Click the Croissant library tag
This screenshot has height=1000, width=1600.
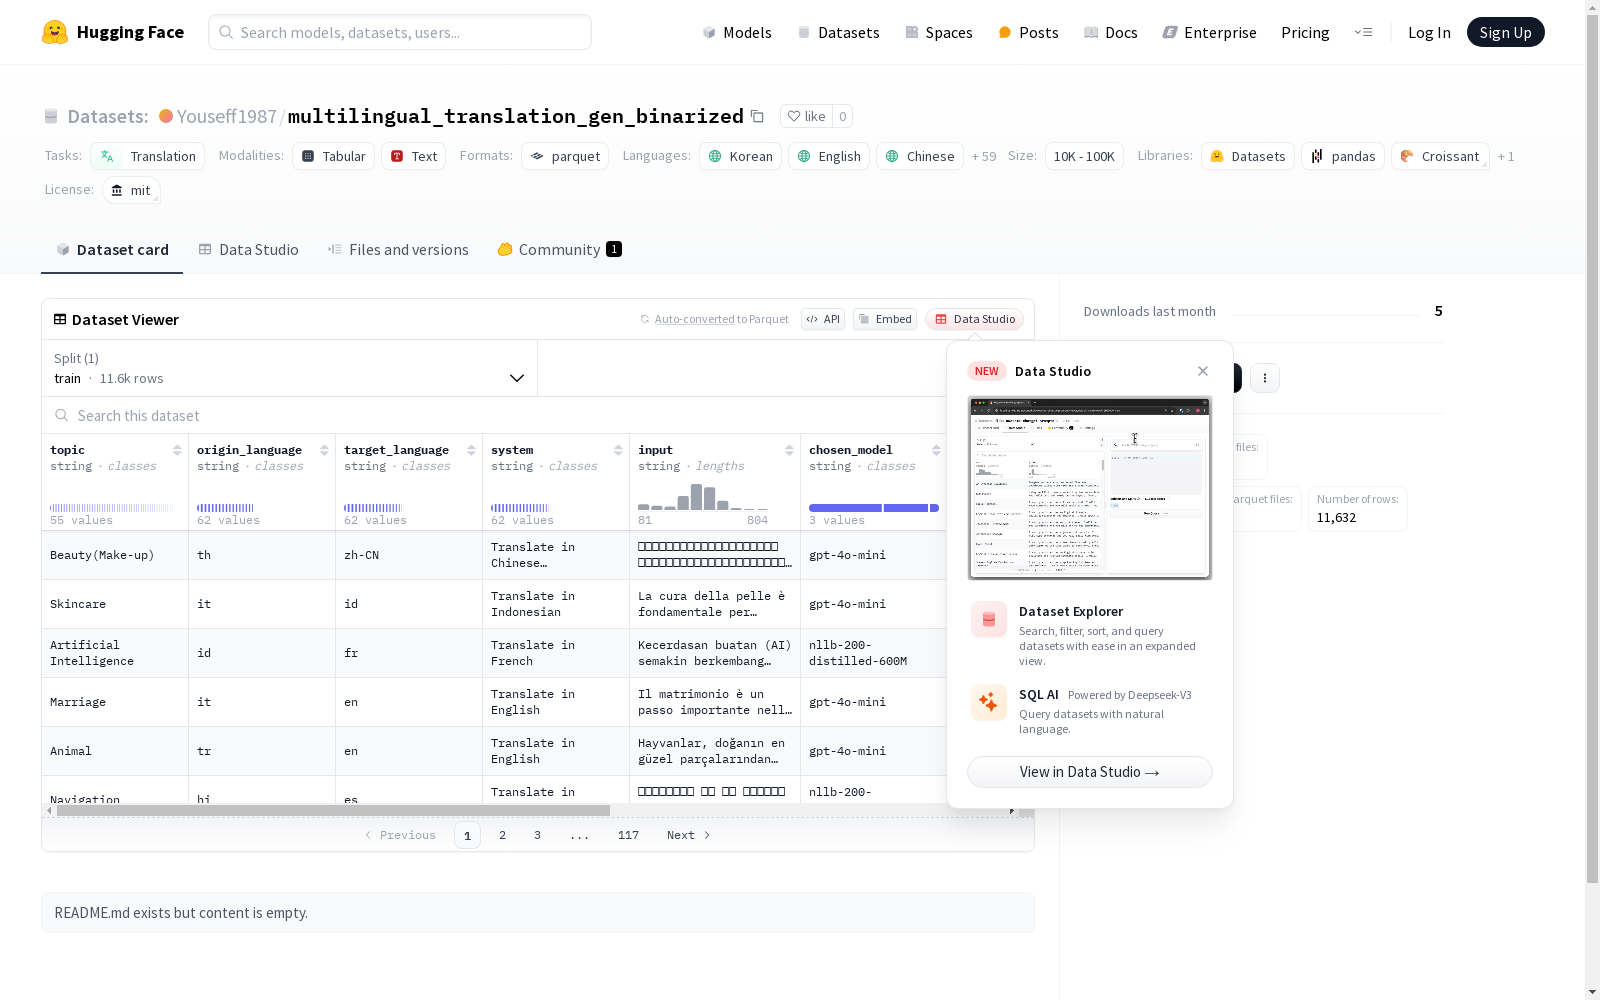point(1440,156)
